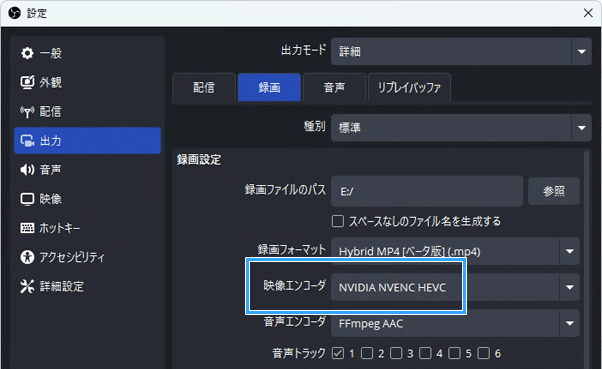Viewport: 602px width, 369px height.
Task: Click the monitor icon for 映像
Action: coord(27,199)
